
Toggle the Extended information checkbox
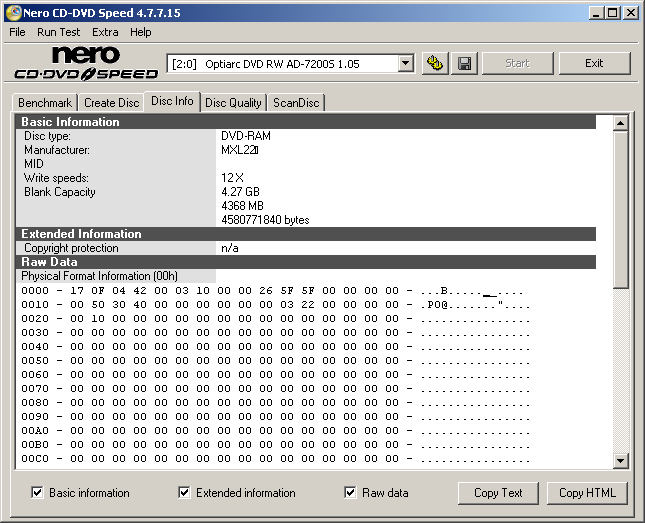pyautogui.click(x=184, y=492)
